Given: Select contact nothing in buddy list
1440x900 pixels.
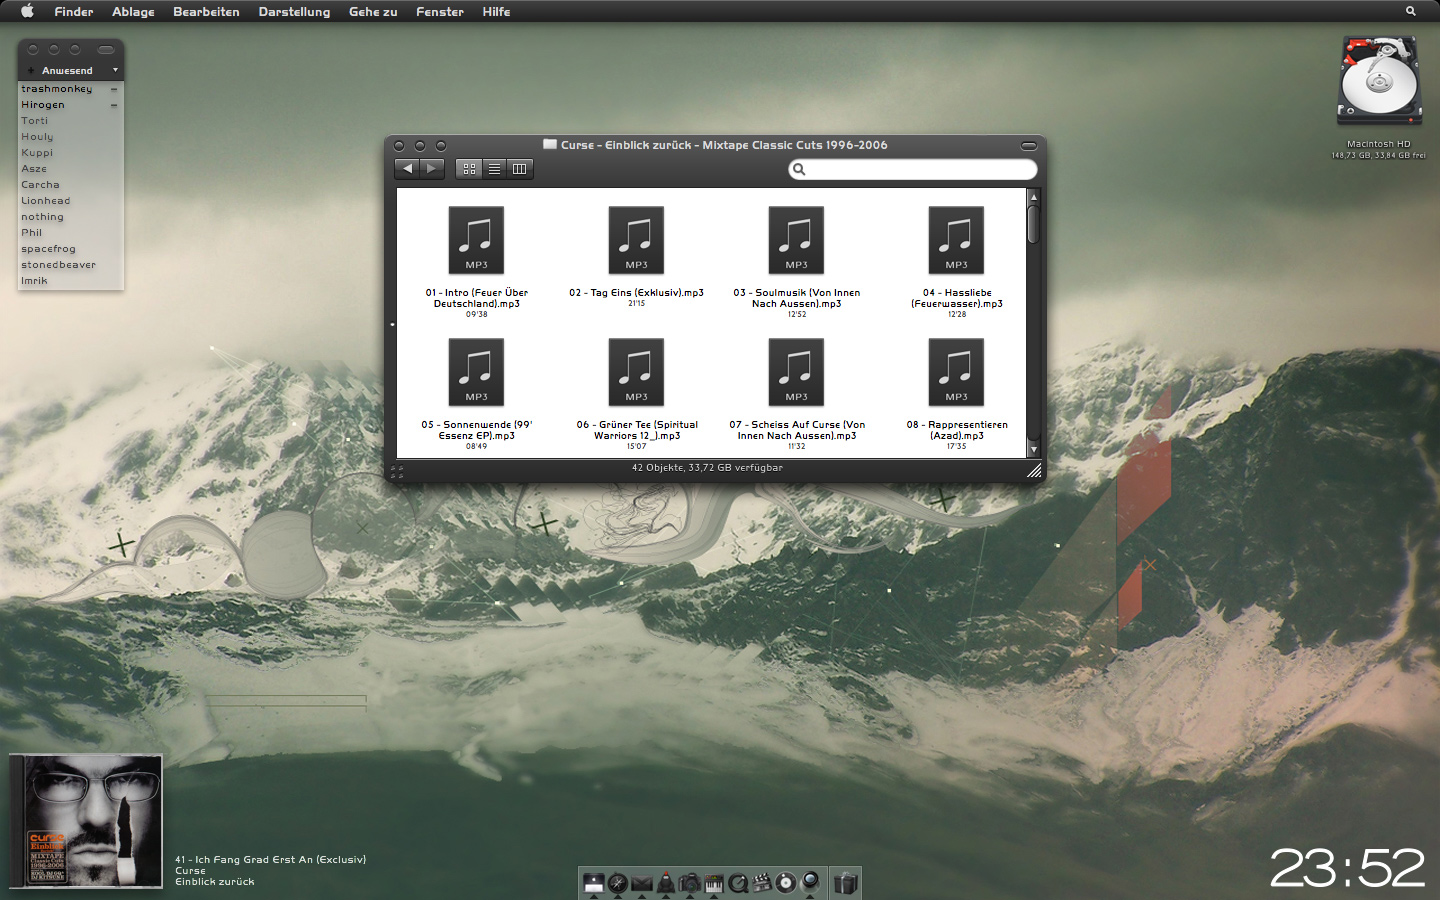Looking at the screenshot, I should pos(70,217).
